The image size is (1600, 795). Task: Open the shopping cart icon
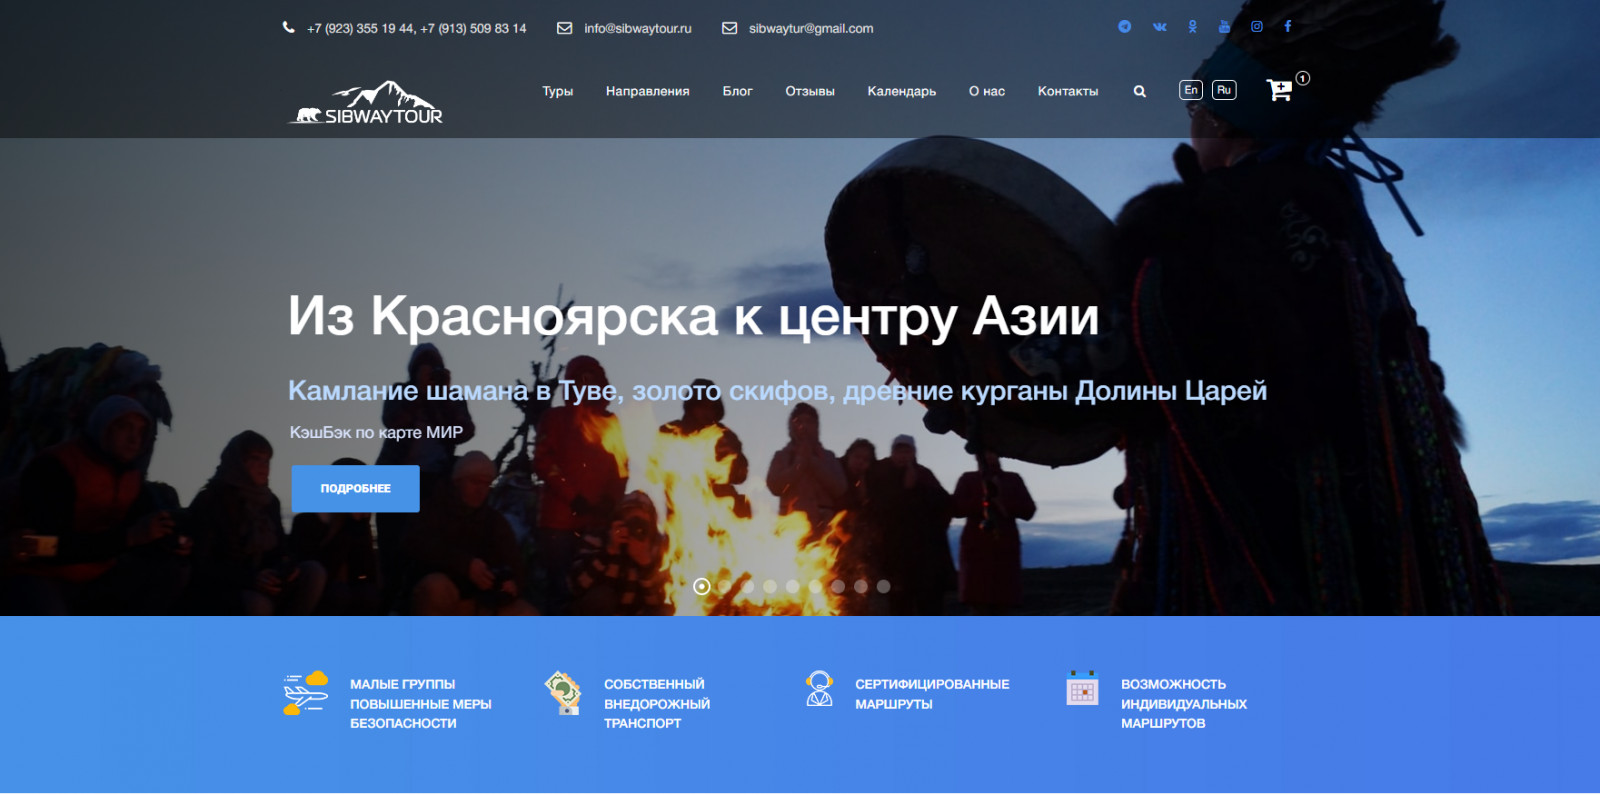tap(1279, 91)
